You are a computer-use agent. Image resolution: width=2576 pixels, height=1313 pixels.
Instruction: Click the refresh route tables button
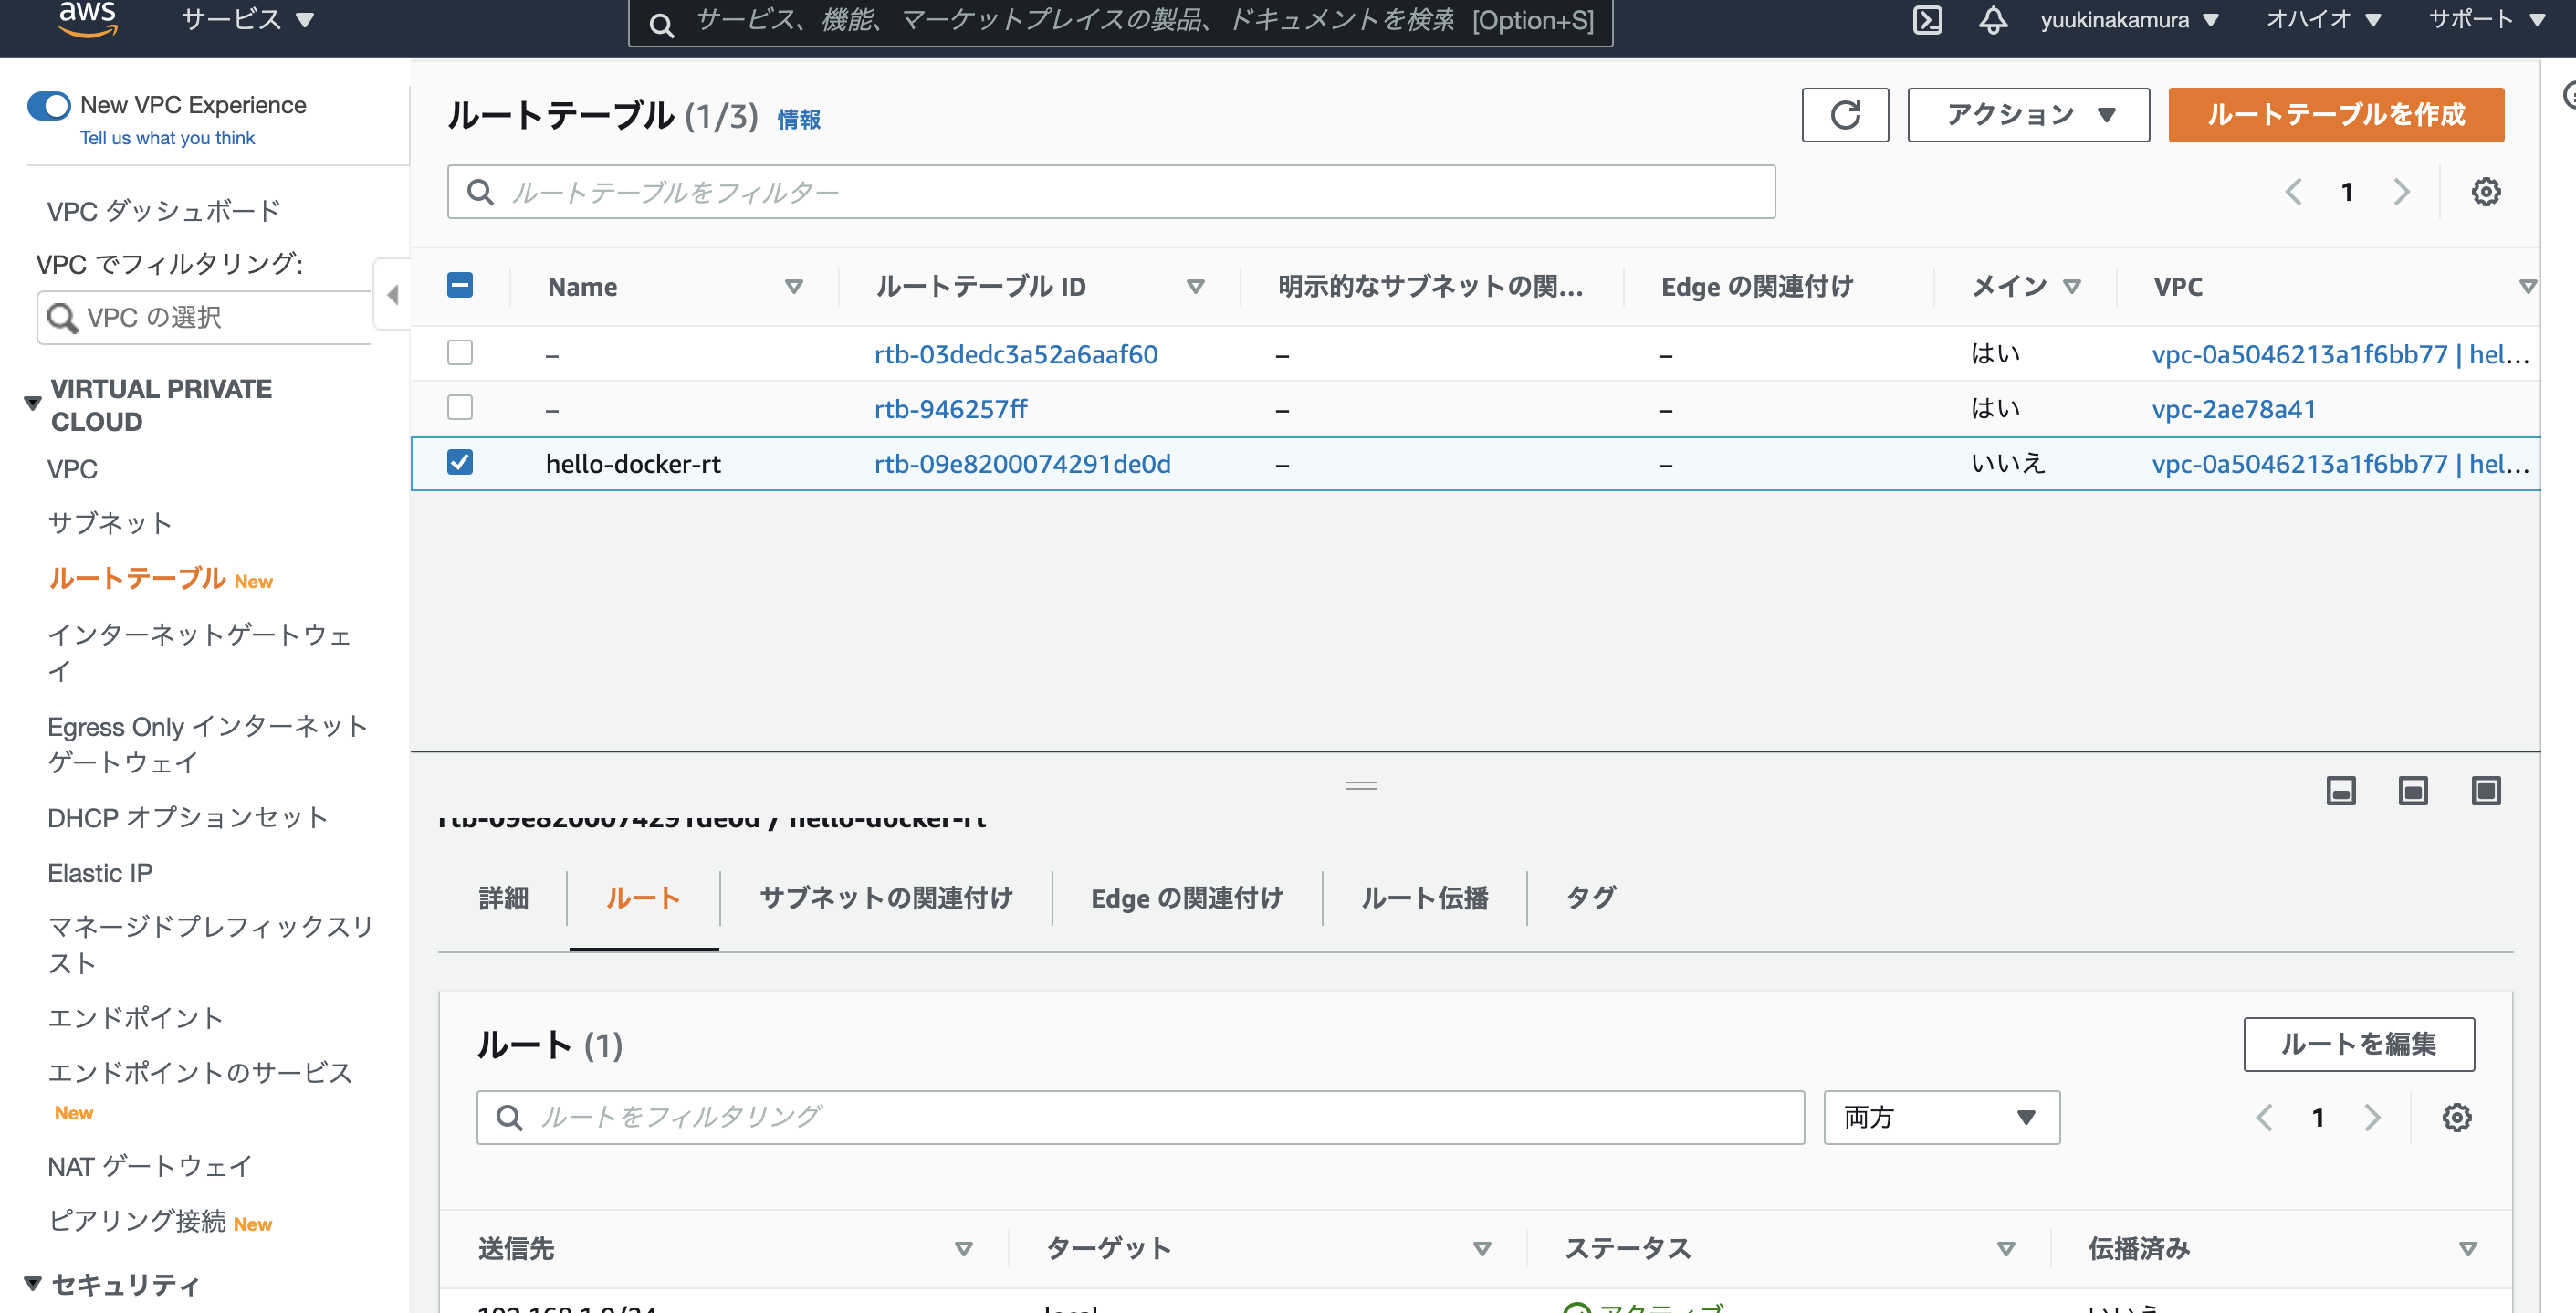click(1844, 115)
